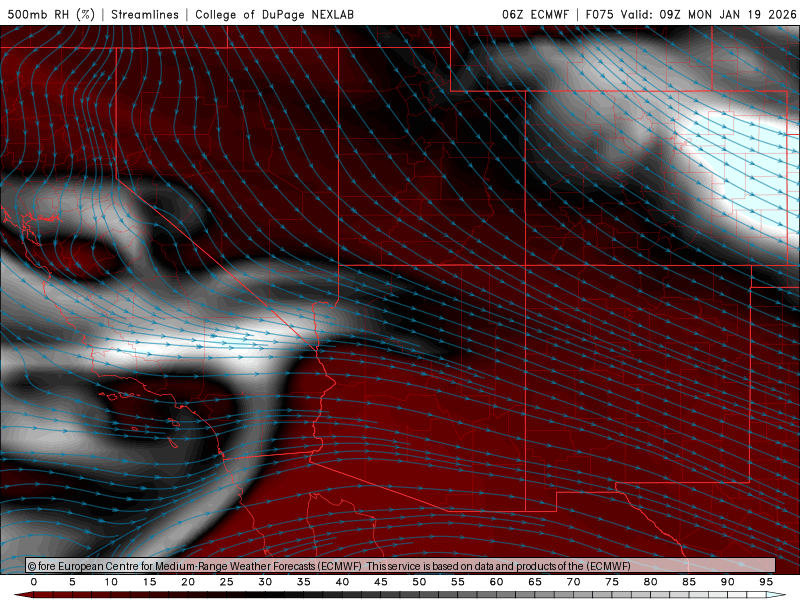Click the '06Z ECMWF' model run label
The height and width of the screenshot is (600, 800).
[x=535, y=14]
